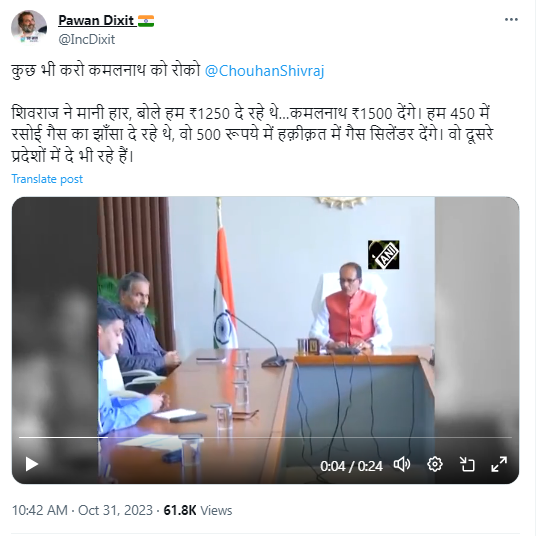Click the first line of Hindi tweet text

tap(168, 71)
